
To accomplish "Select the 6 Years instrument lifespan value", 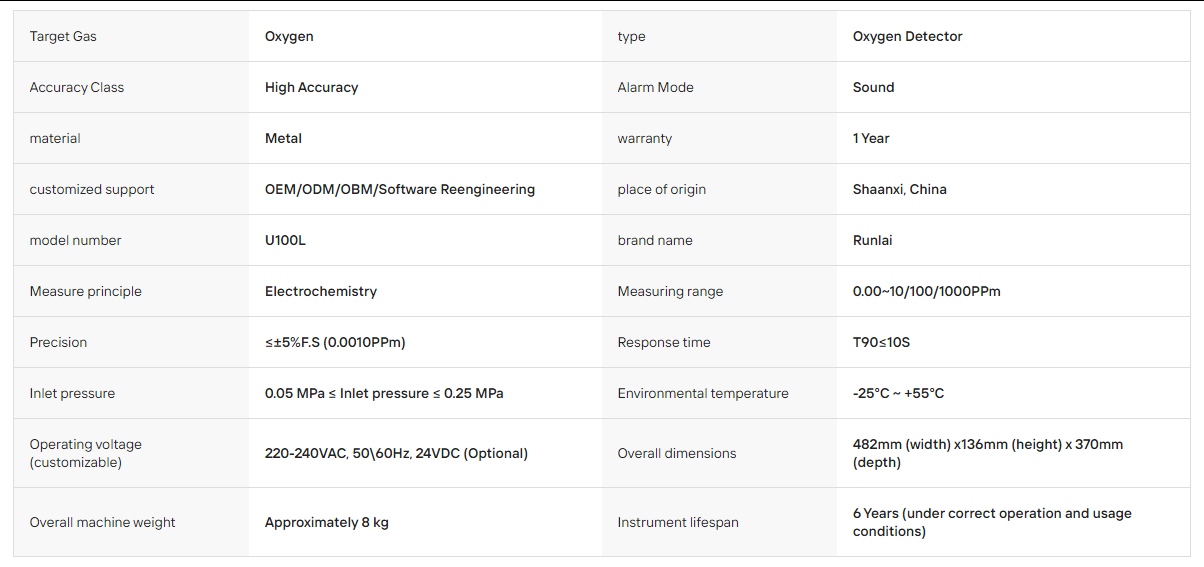I will pos(992,522).
